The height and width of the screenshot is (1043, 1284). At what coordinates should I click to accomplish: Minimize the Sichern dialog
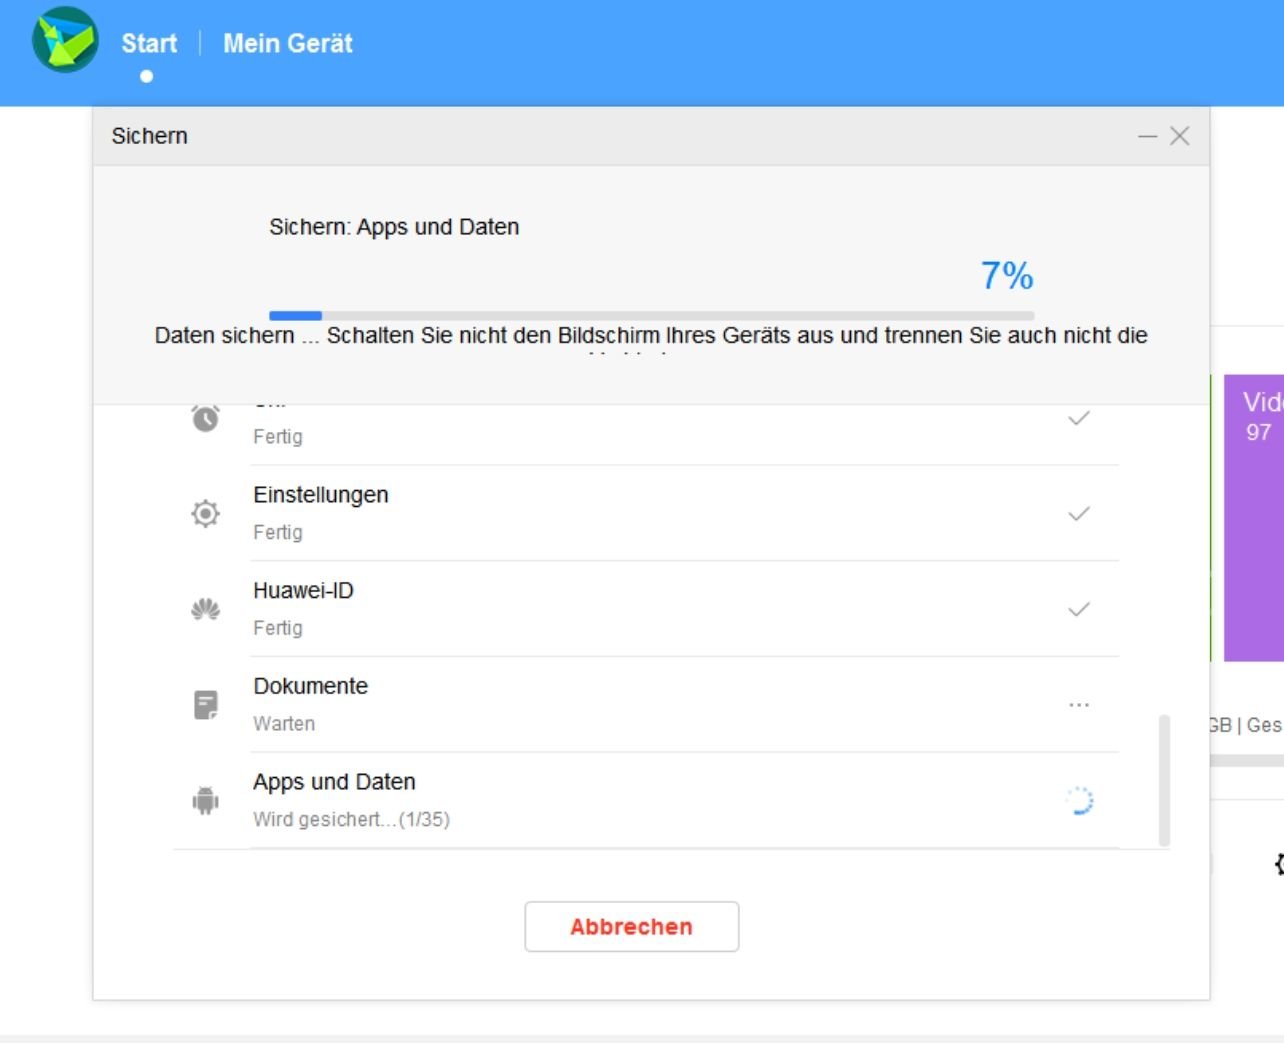[1147, 136]
